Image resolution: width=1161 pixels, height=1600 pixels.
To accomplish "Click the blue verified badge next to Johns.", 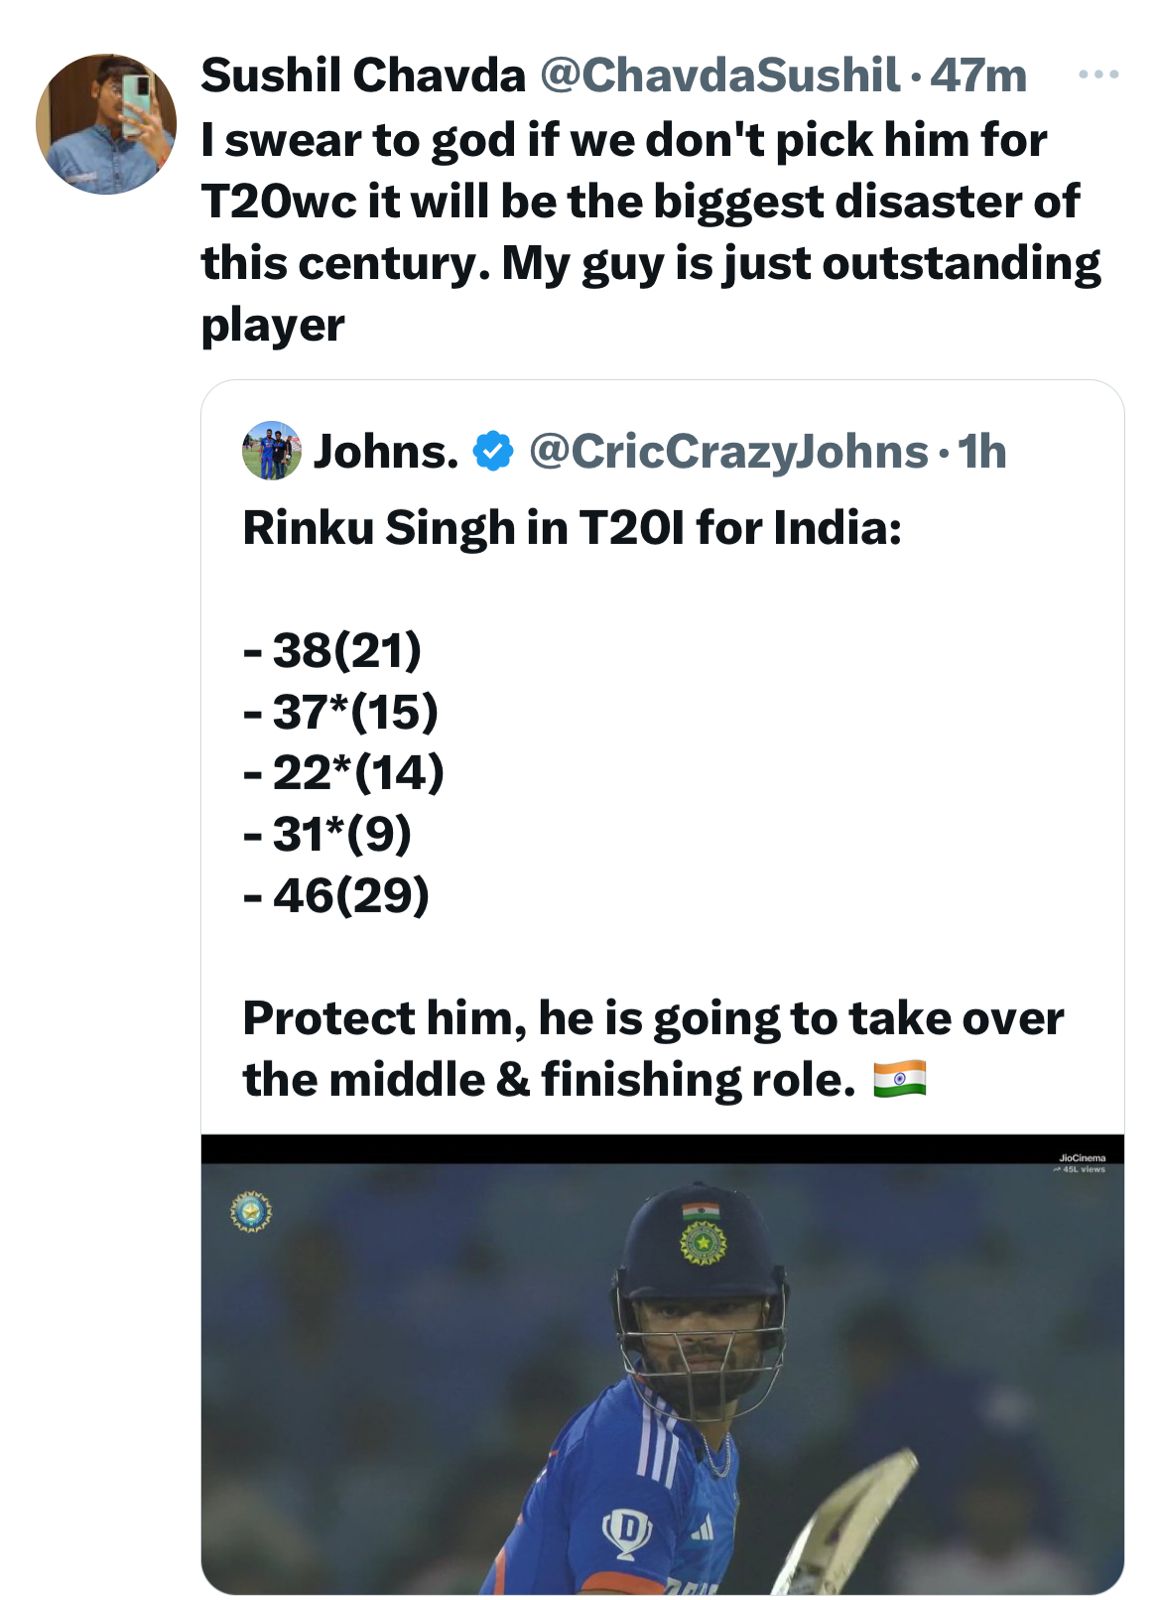I will [x=492, y=451].
